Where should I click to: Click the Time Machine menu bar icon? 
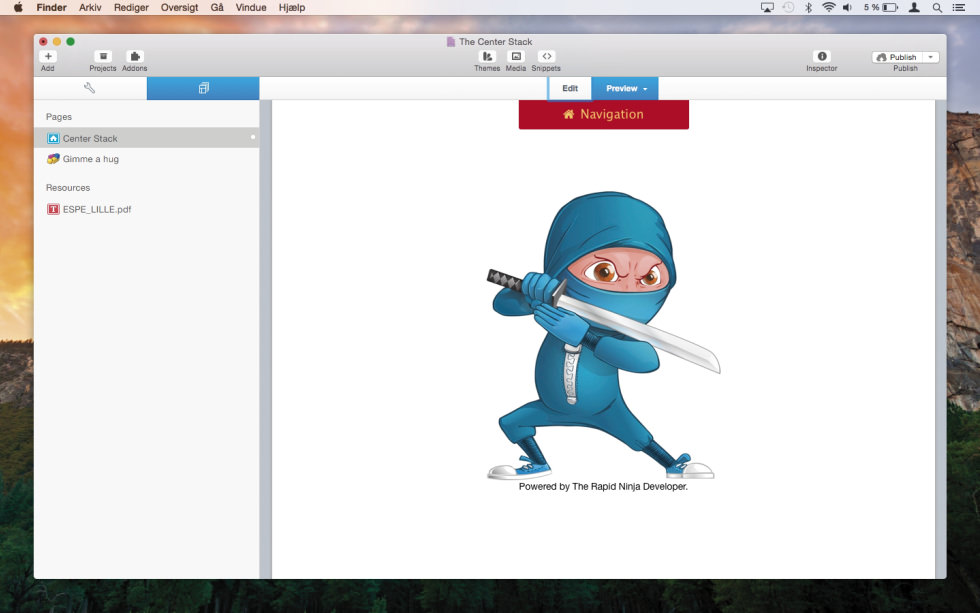click(x=788, y=7)
